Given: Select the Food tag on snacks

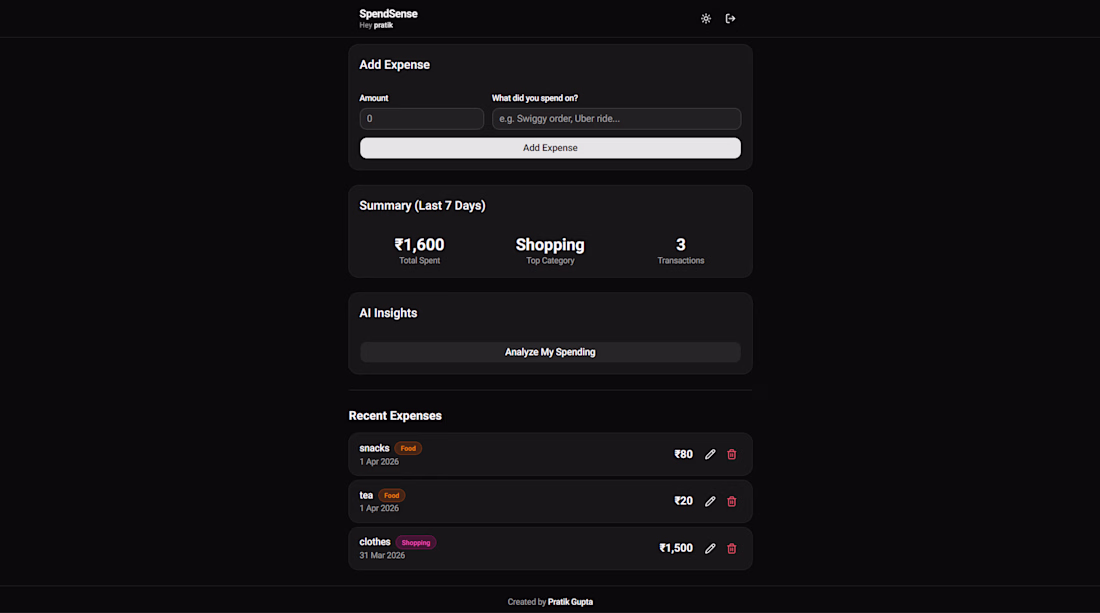Looking at the screenshot, I should [x=408, y=448].
